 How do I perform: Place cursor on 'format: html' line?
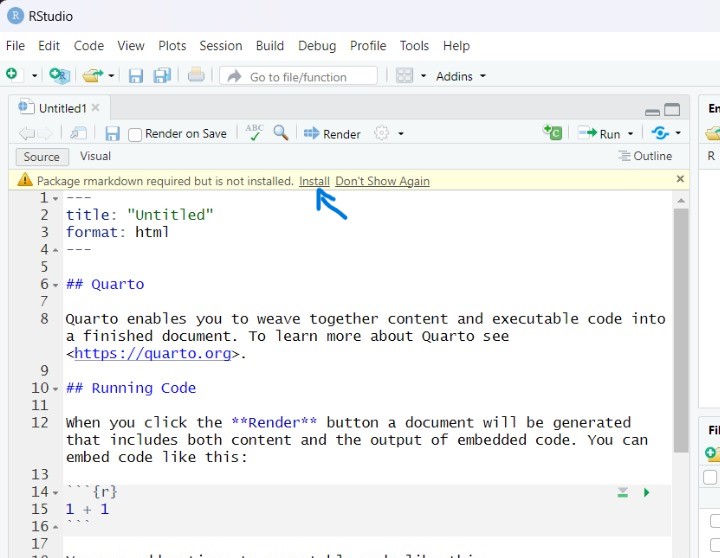pyautogui.click(x=117, y=232)
